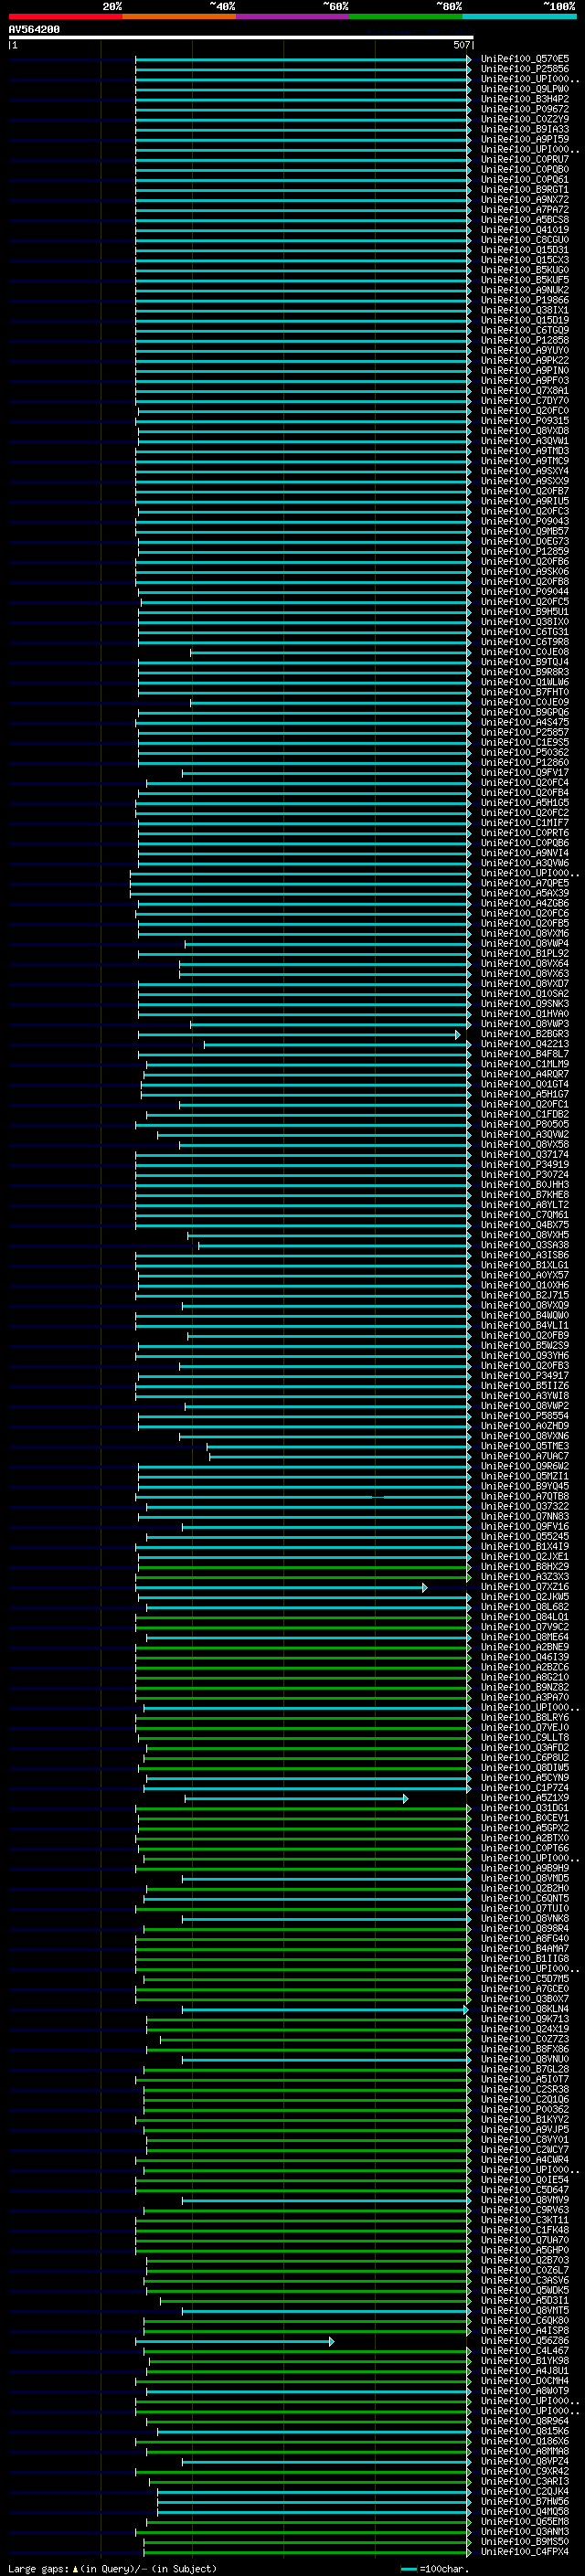Click the white query sequence ruler bar

(x=241, y=38)
